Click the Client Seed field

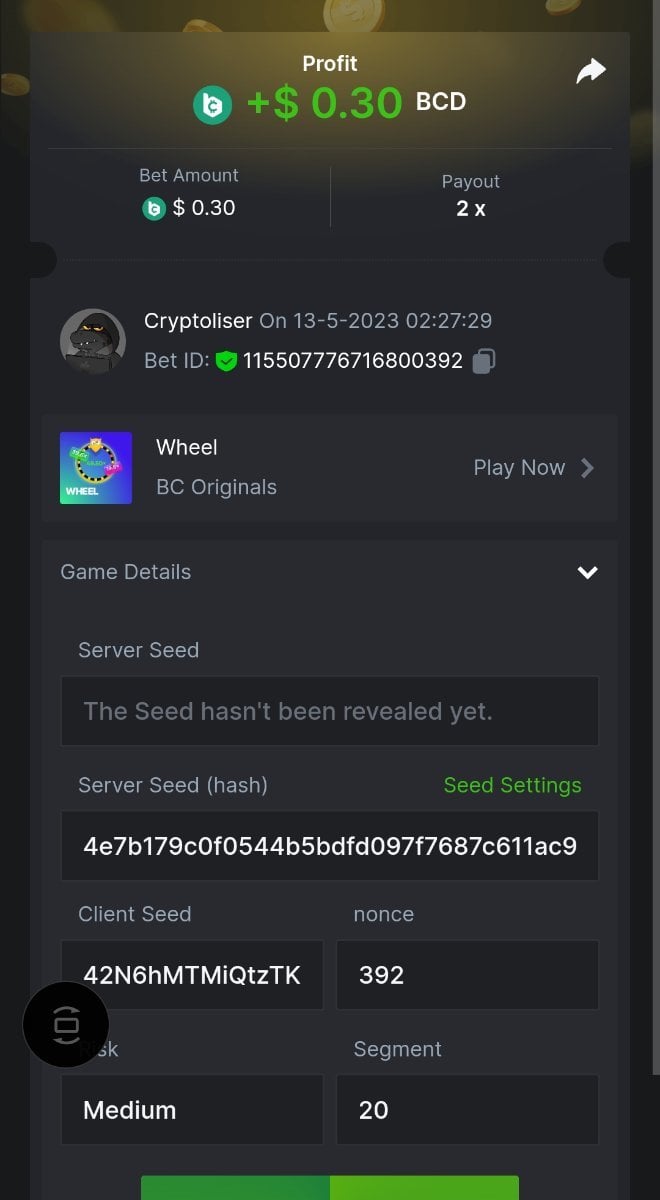[x=192, y=975]
